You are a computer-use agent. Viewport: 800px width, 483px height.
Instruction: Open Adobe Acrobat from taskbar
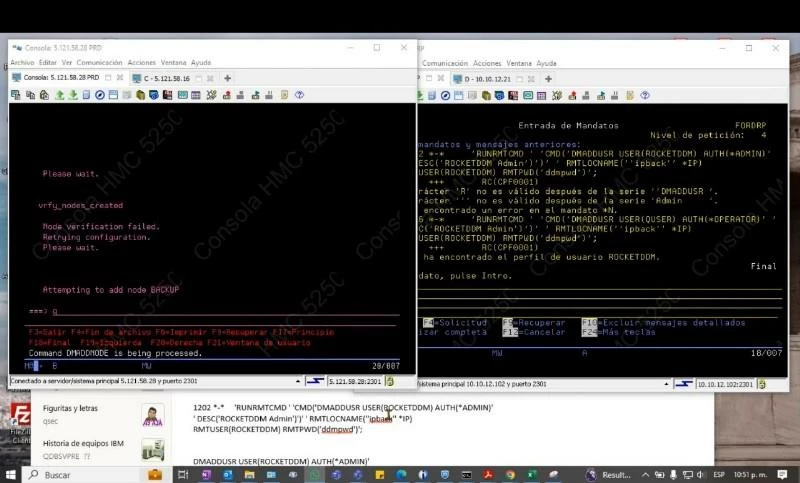coord(488,475)
